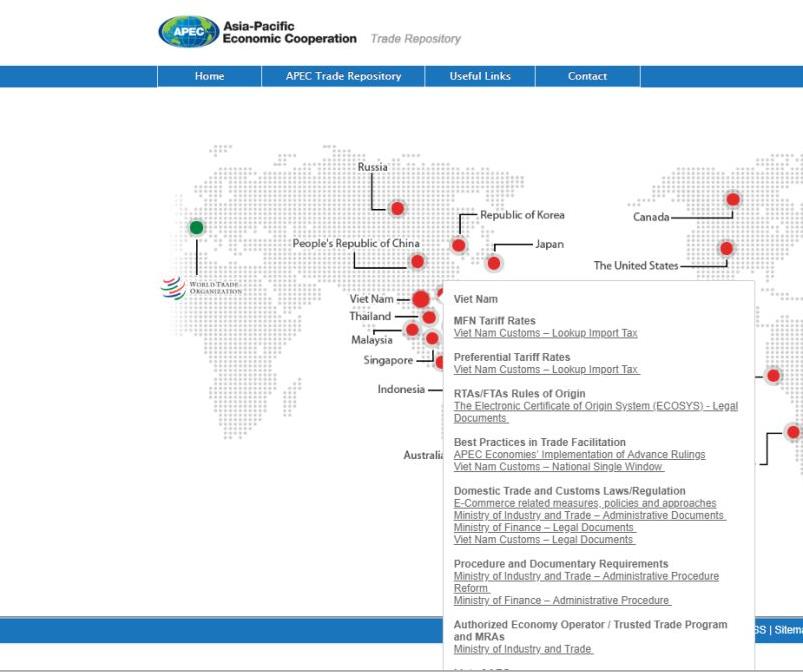Open the APEC Trade Repository menu item
Screen dimensions: 803x672
click(x=343, y=76)
